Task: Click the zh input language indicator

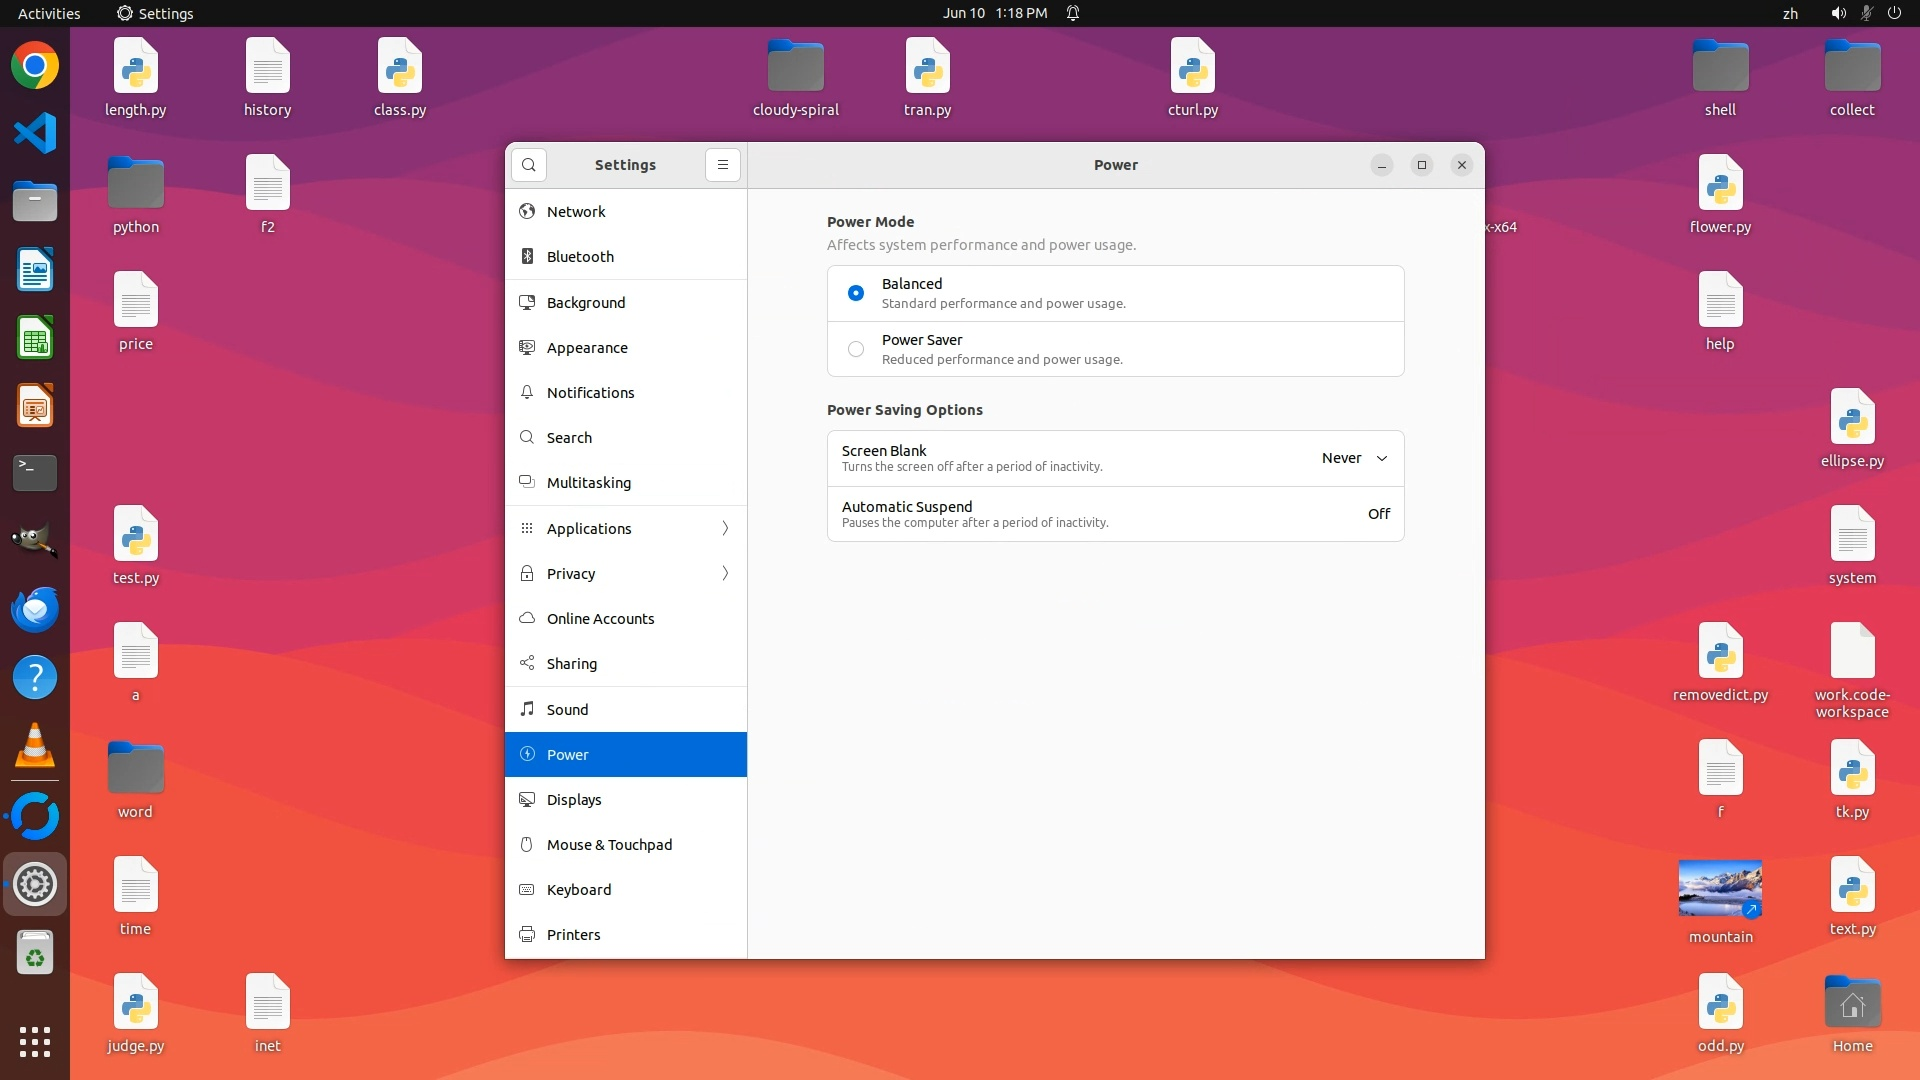Action: point(1790,13)
